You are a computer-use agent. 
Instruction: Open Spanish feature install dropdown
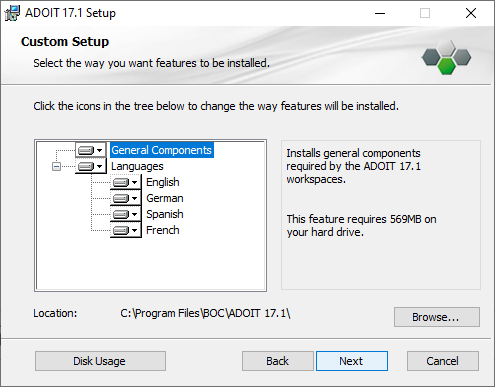click(x=126, y=214)
